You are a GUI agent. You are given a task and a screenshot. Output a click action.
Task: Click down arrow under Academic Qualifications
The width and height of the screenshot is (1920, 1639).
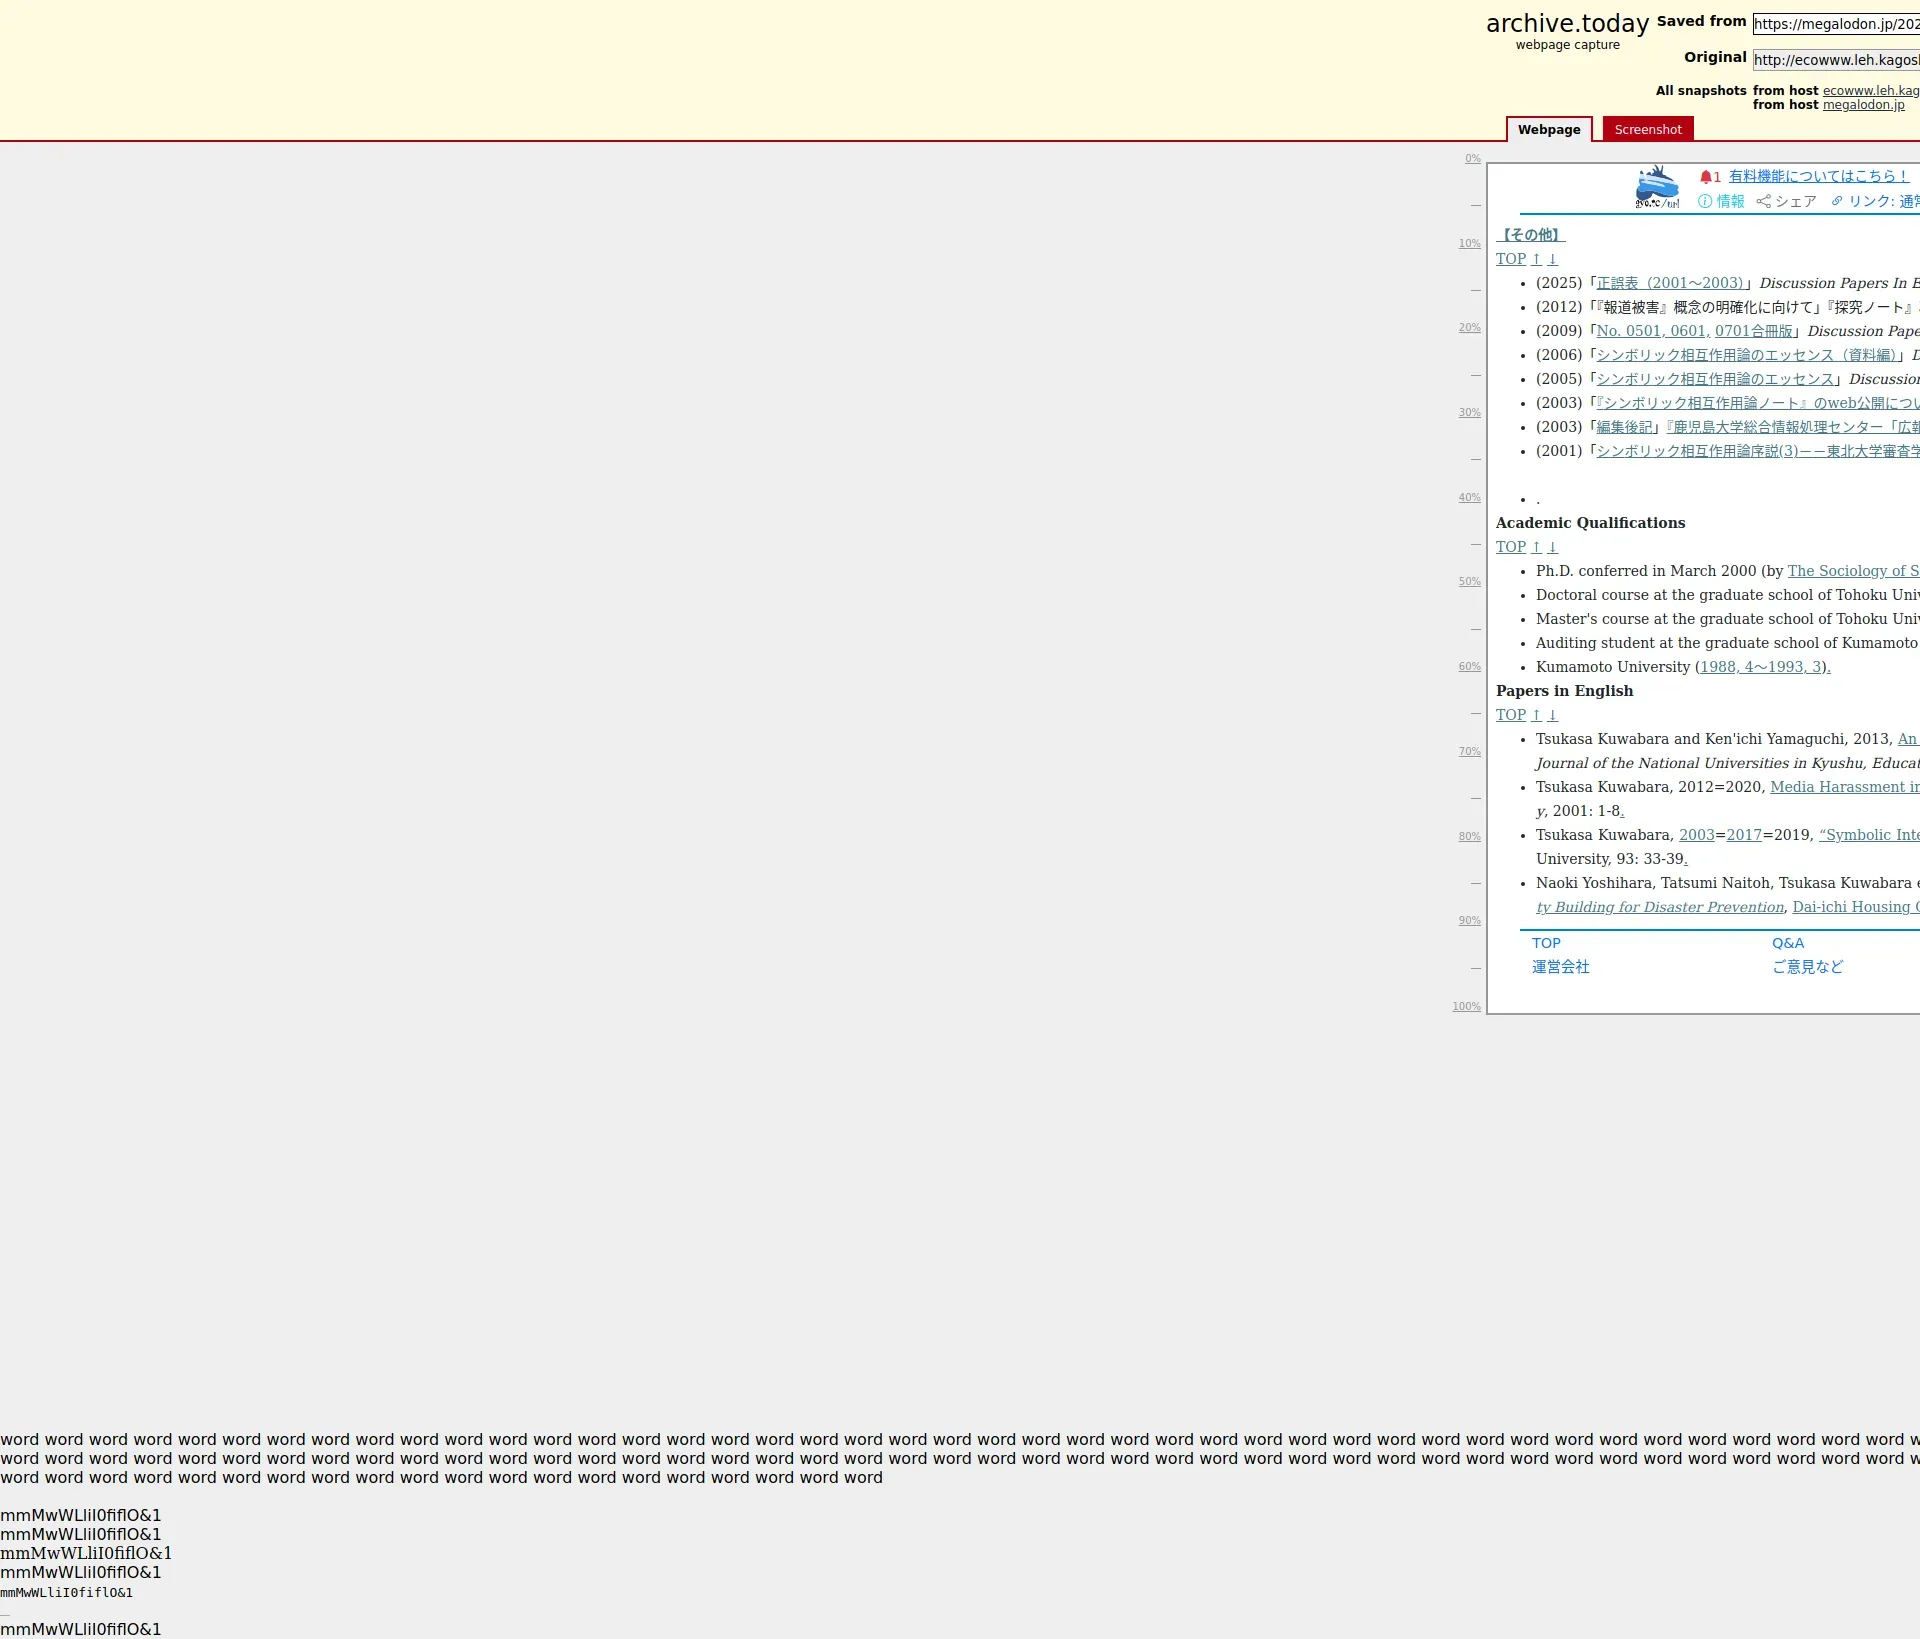coord(1553,547)
